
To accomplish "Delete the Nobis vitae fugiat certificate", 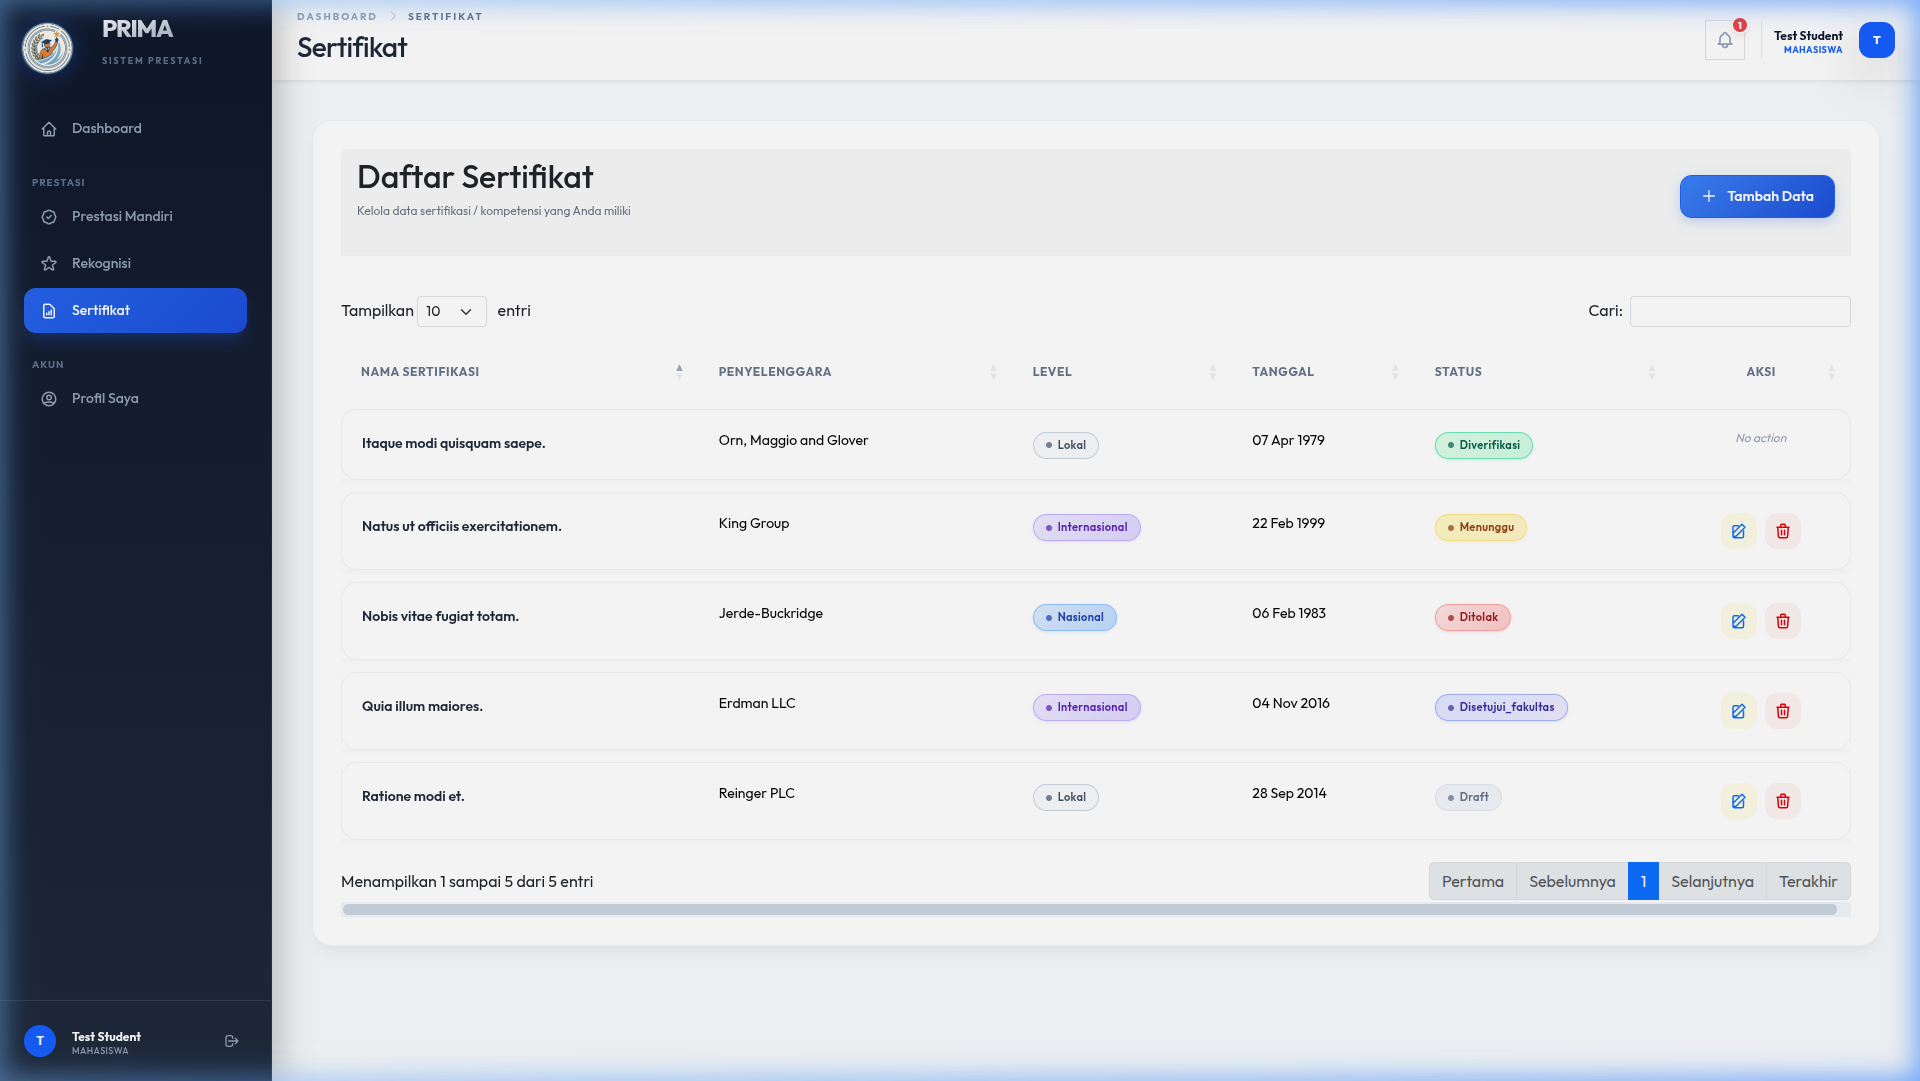I will (x=1782, y=621).
